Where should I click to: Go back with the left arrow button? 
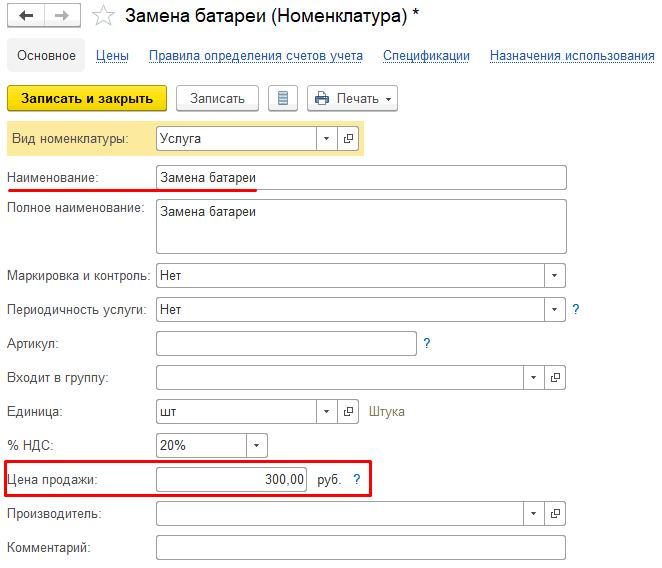click(x=26, y=16)
